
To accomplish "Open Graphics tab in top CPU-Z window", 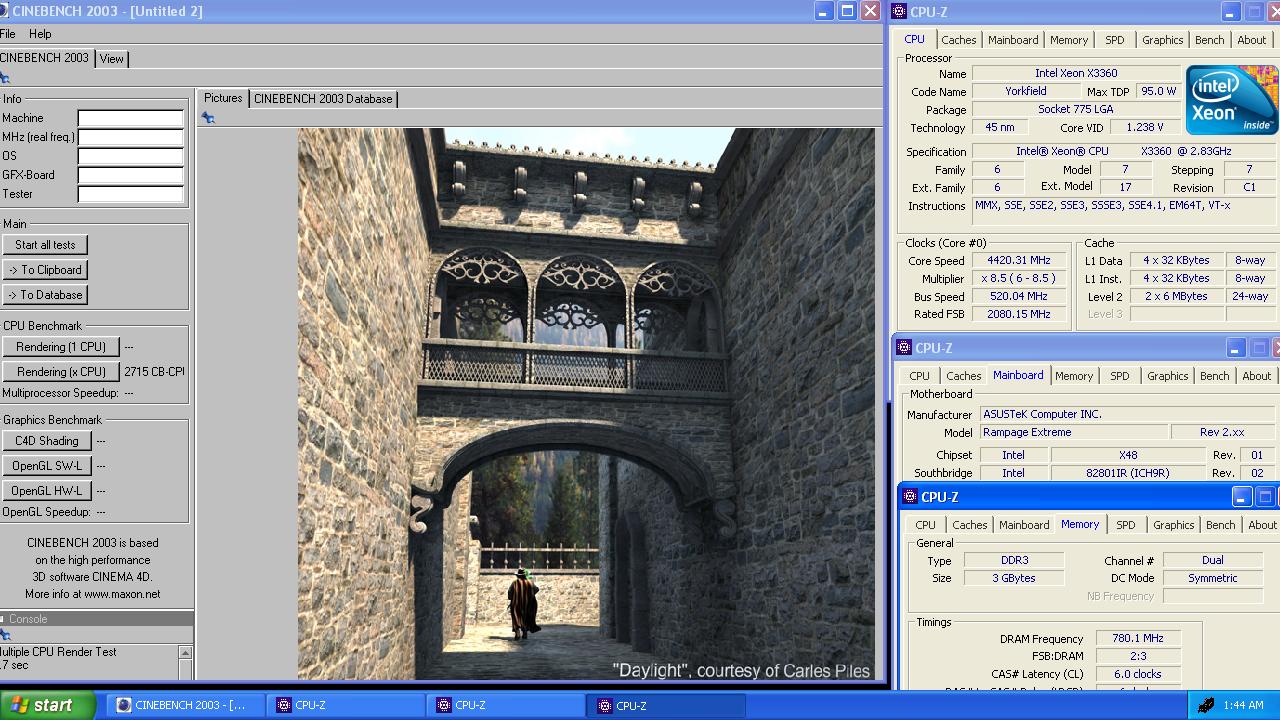I will (x=1162, y=40).
